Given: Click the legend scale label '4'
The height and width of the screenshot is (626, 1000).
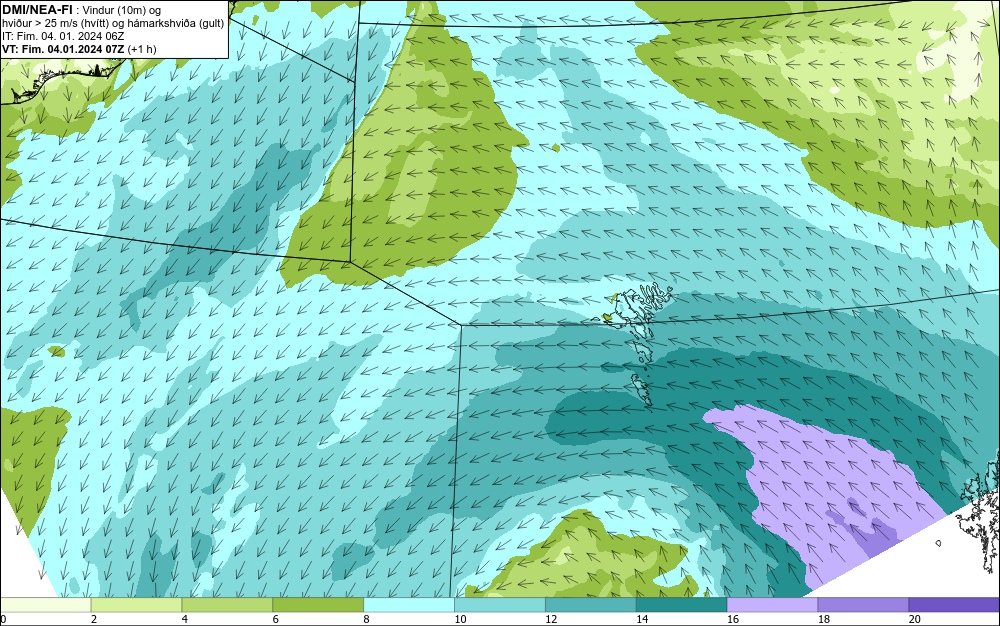Looking at the screenshot, I should point(184,619).
